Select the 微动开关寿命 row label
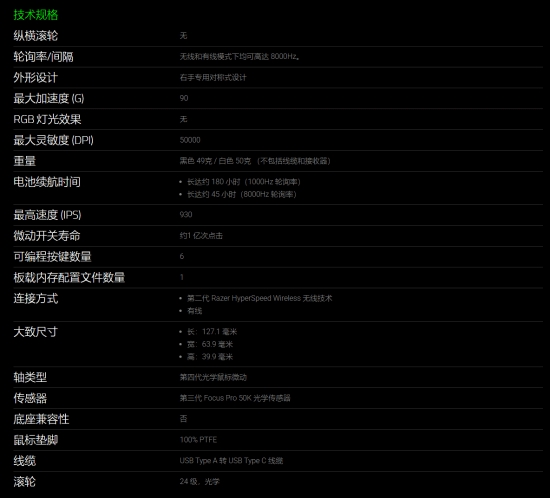 tap(47, 236)
